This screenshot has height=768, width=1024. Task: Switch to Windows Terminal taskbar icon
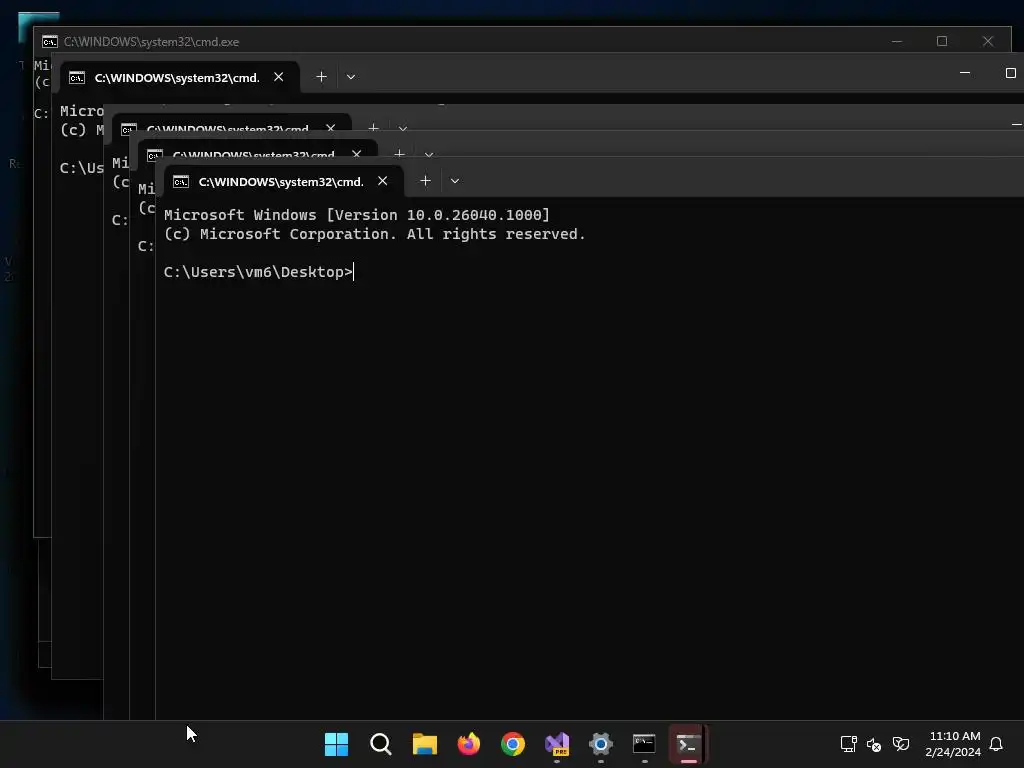pyautogui.click(x=688, y=744)
